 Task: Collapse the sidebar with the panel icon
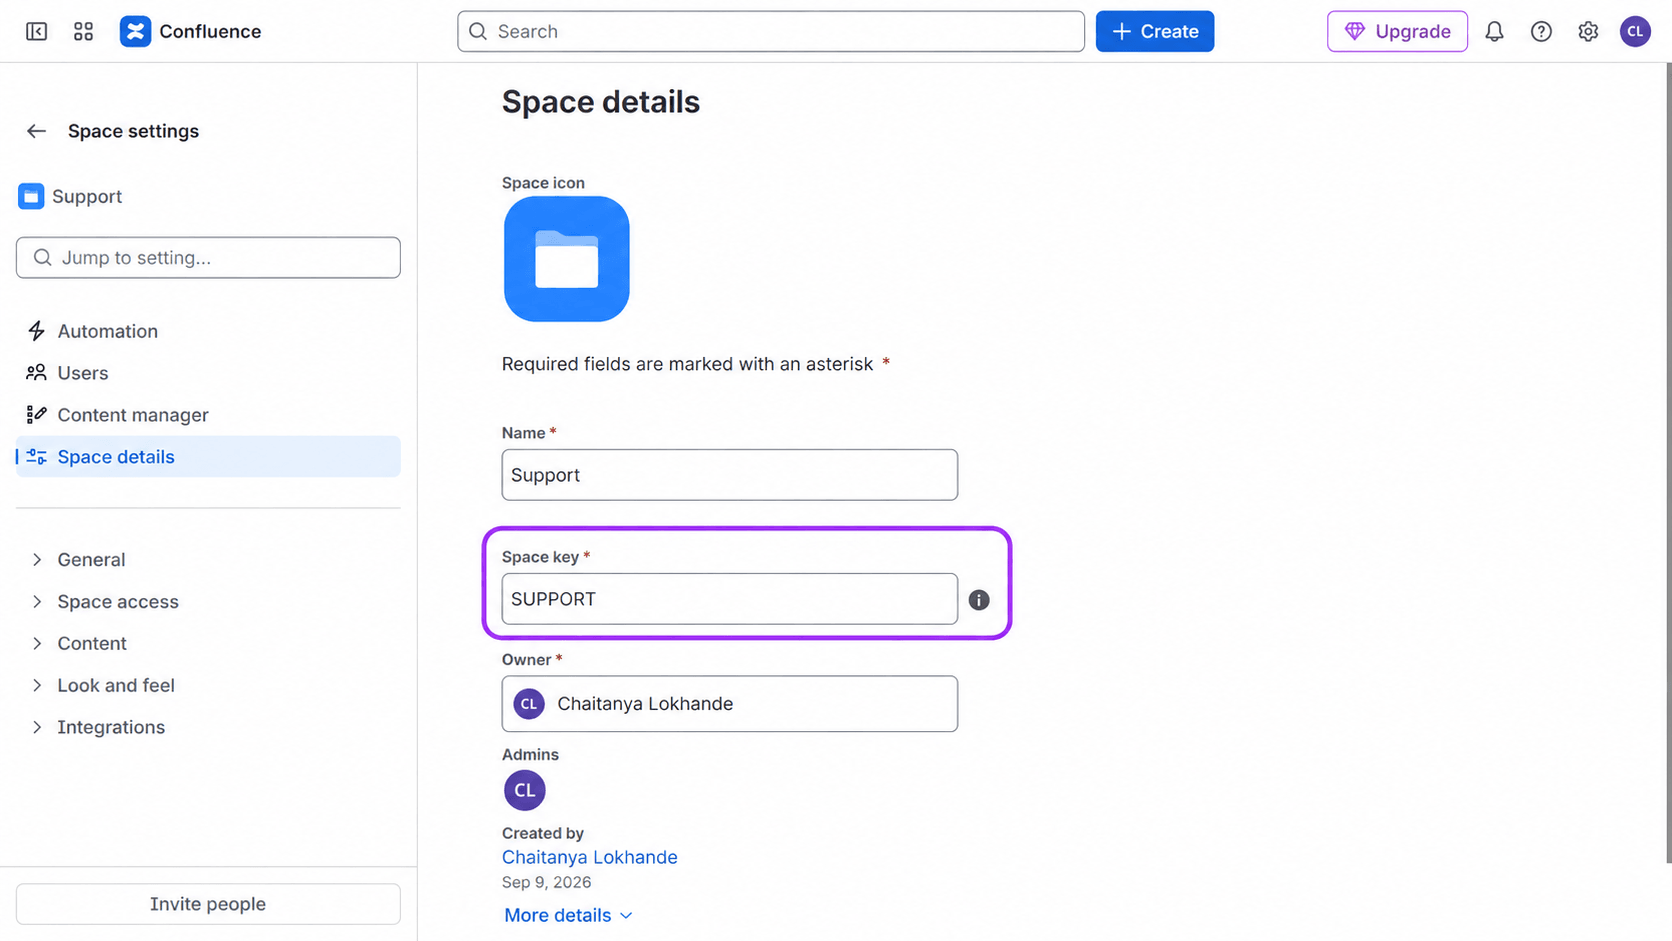(x=37, y=31)
